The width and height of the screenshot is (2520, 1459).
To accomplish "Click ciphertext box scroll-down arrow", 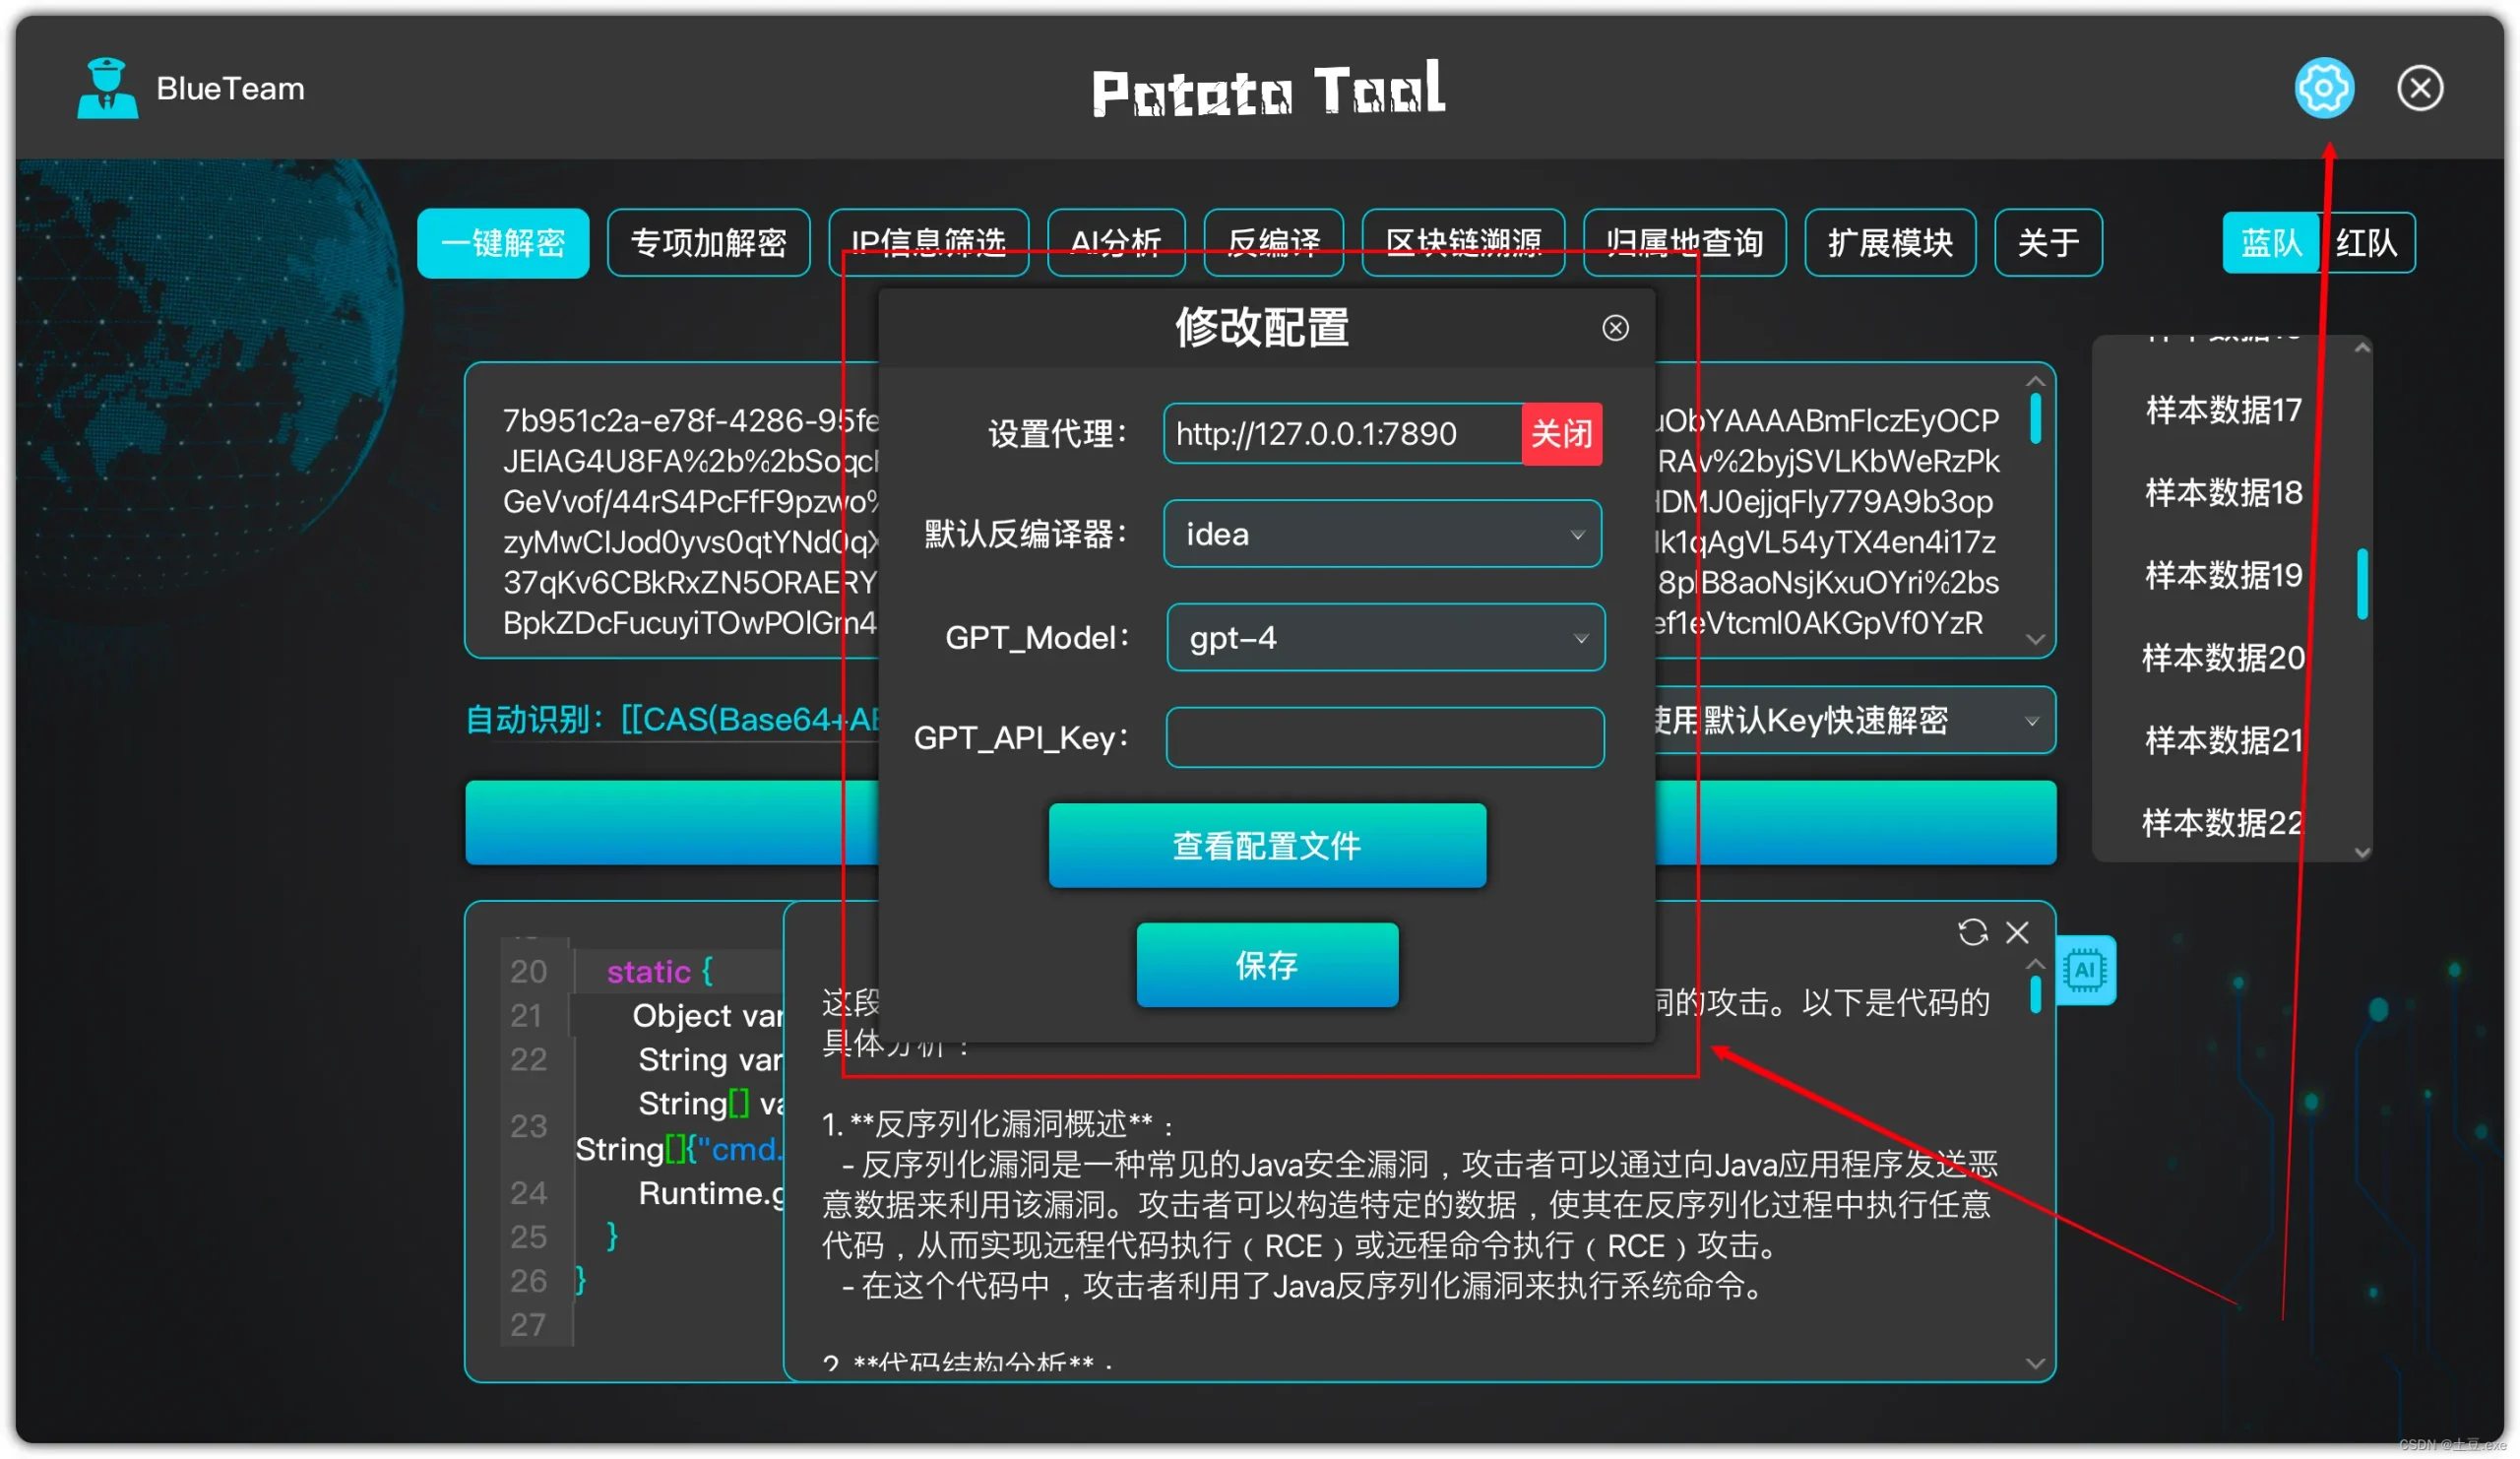I will tap(2034, 639).
